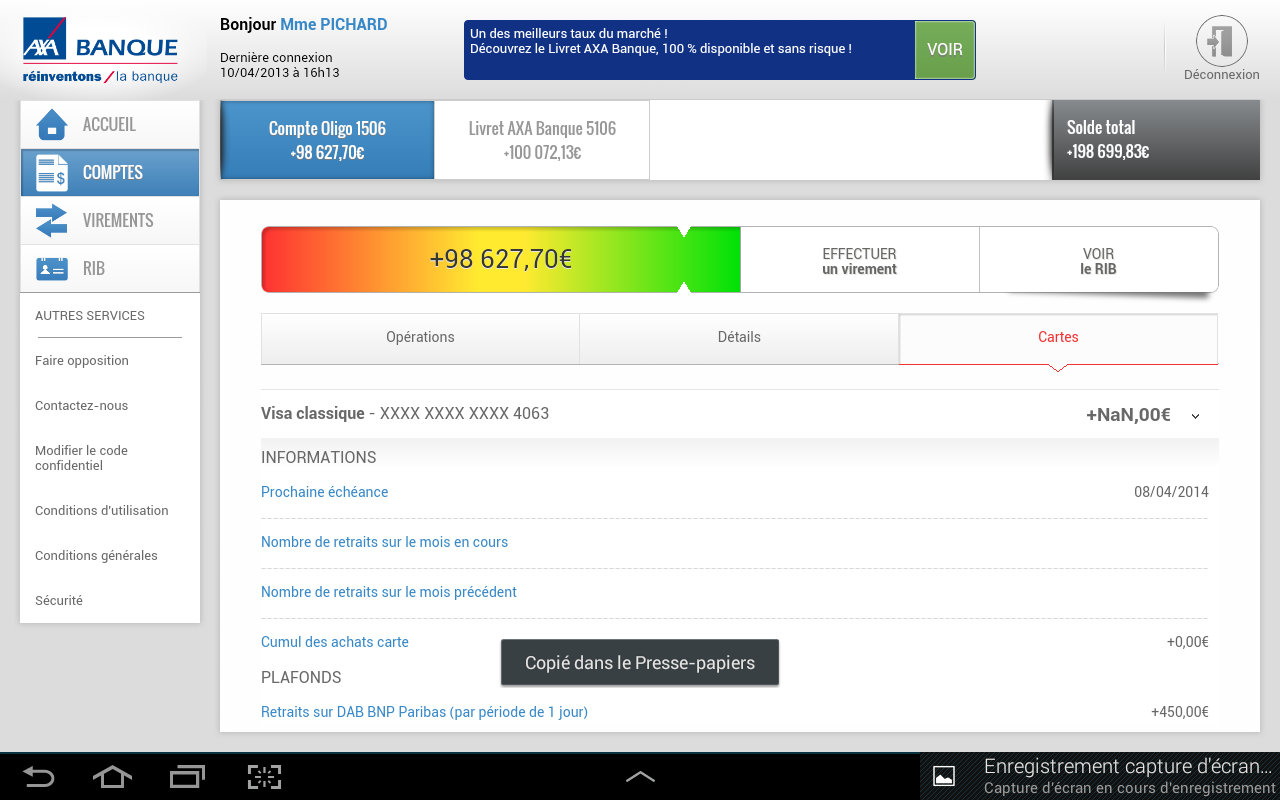
Task: Click the Solde total box
Action: coord(1155,140)
